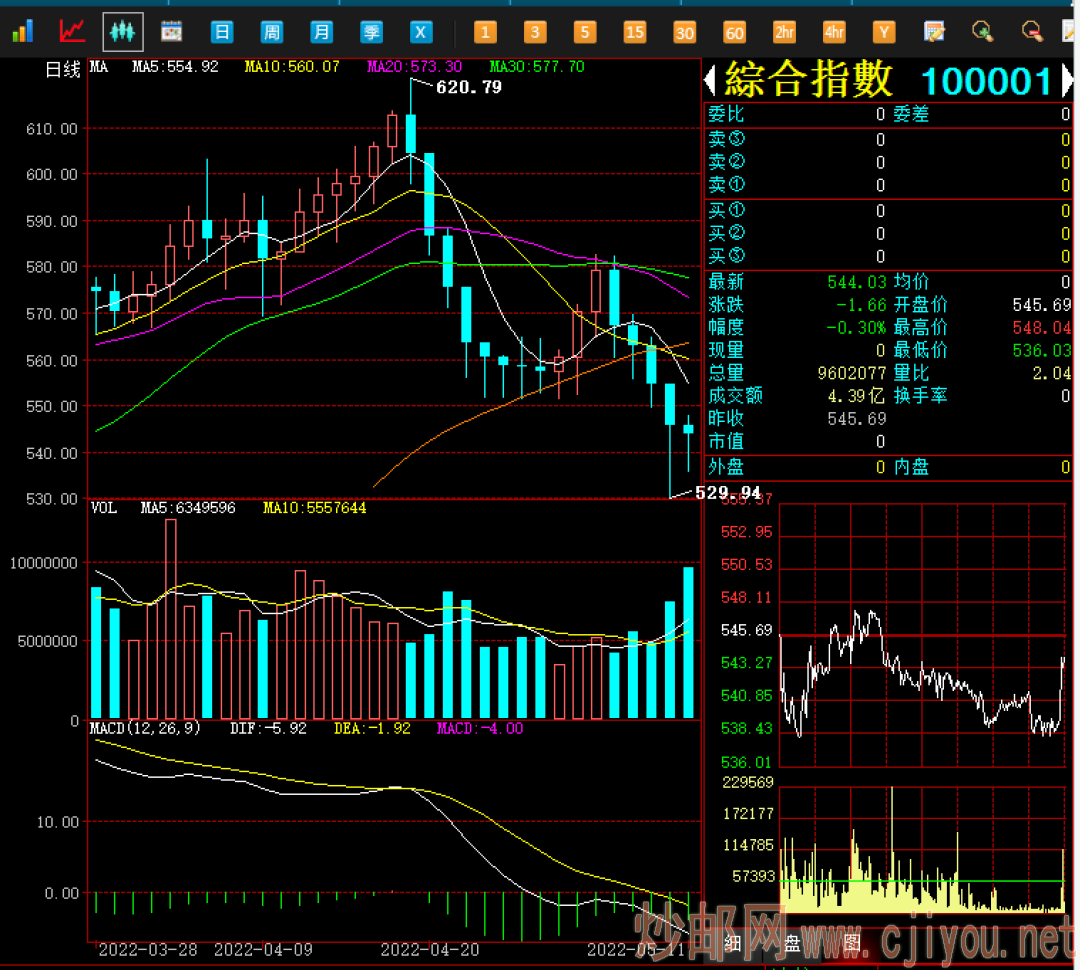The image size is (1080, 970).
Task: Select the 4hr interval button
Action: click(834, 32)
